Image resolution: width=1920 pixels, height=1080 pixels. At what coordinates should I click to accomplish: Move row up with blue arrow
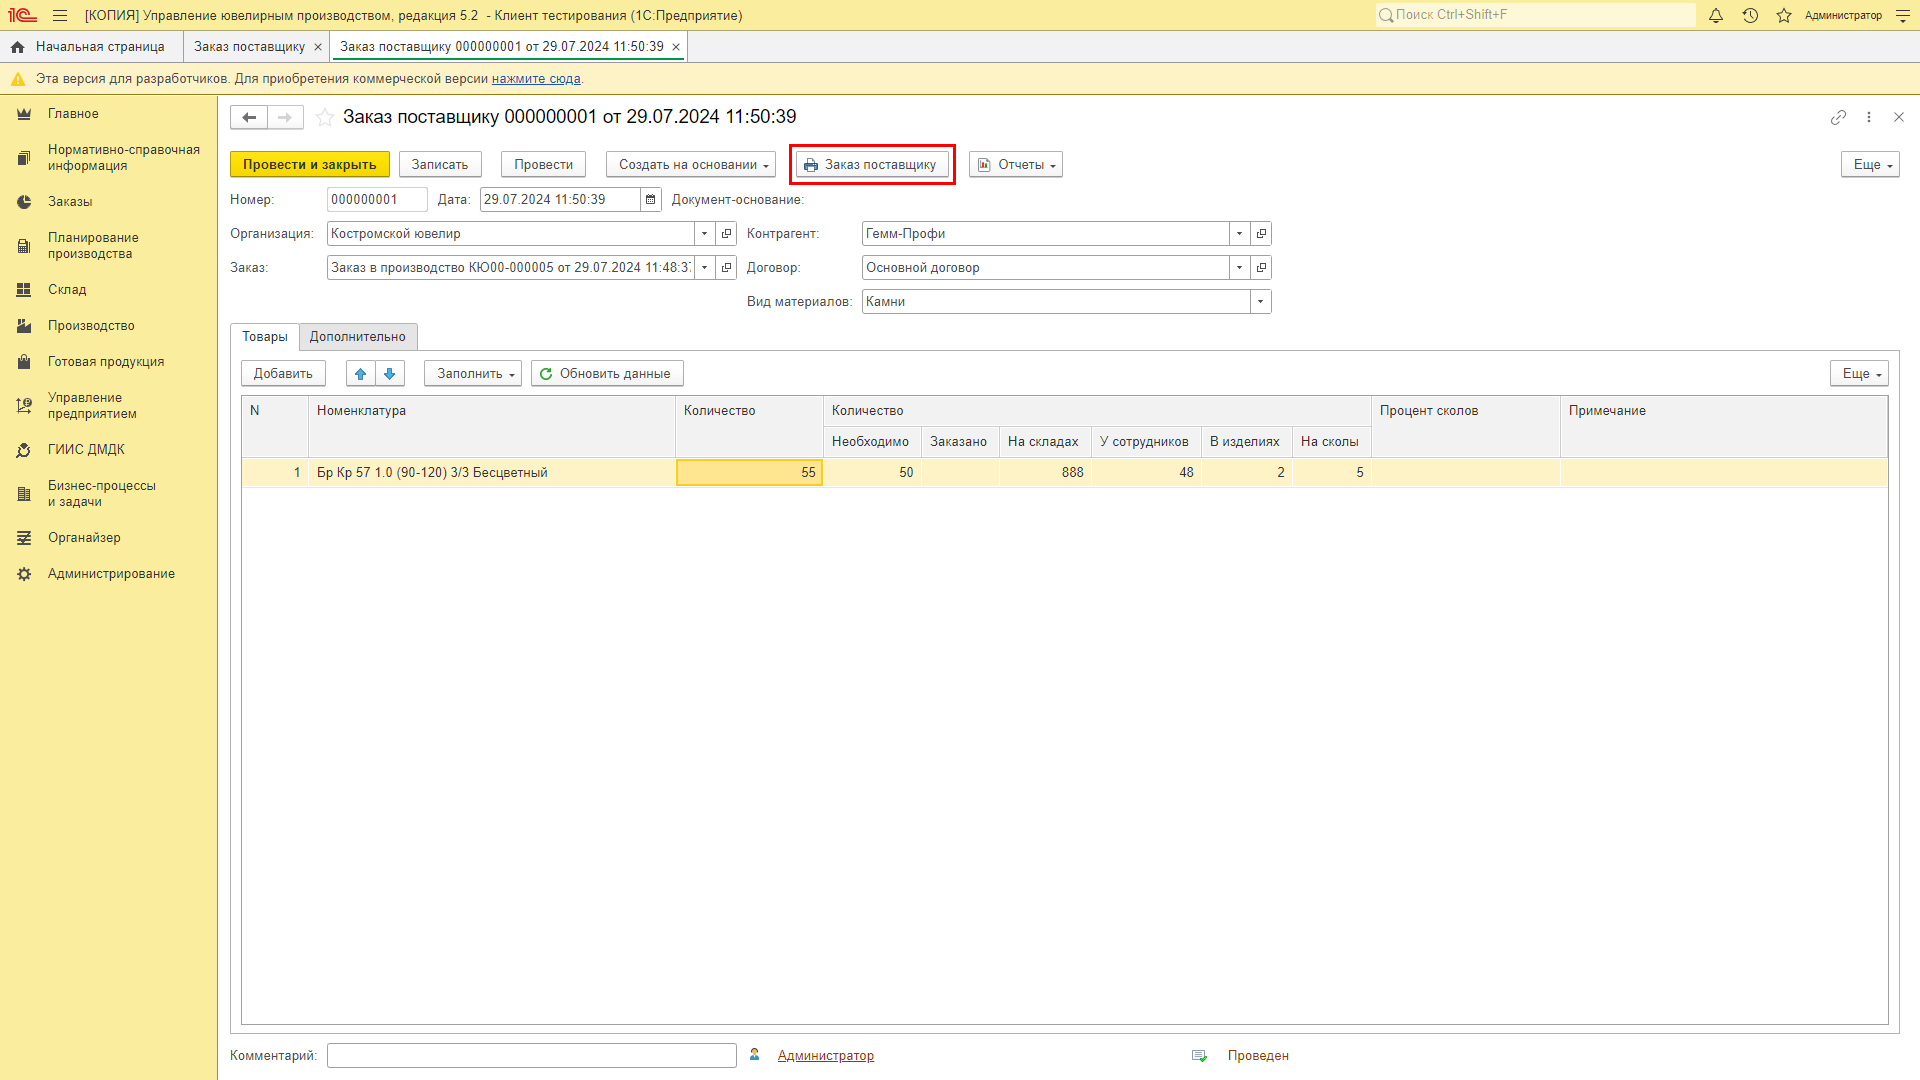[x=360, y=374]
